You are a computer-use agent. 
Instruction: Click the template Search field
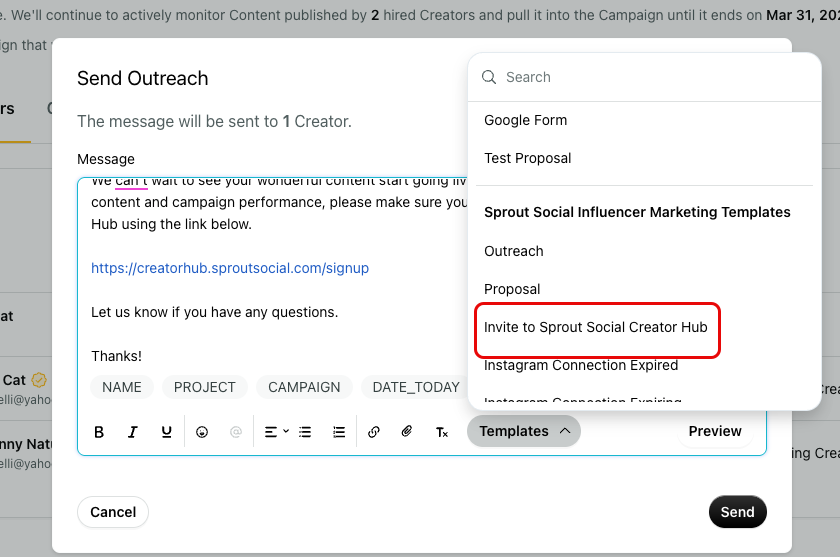tap(644, 77)
